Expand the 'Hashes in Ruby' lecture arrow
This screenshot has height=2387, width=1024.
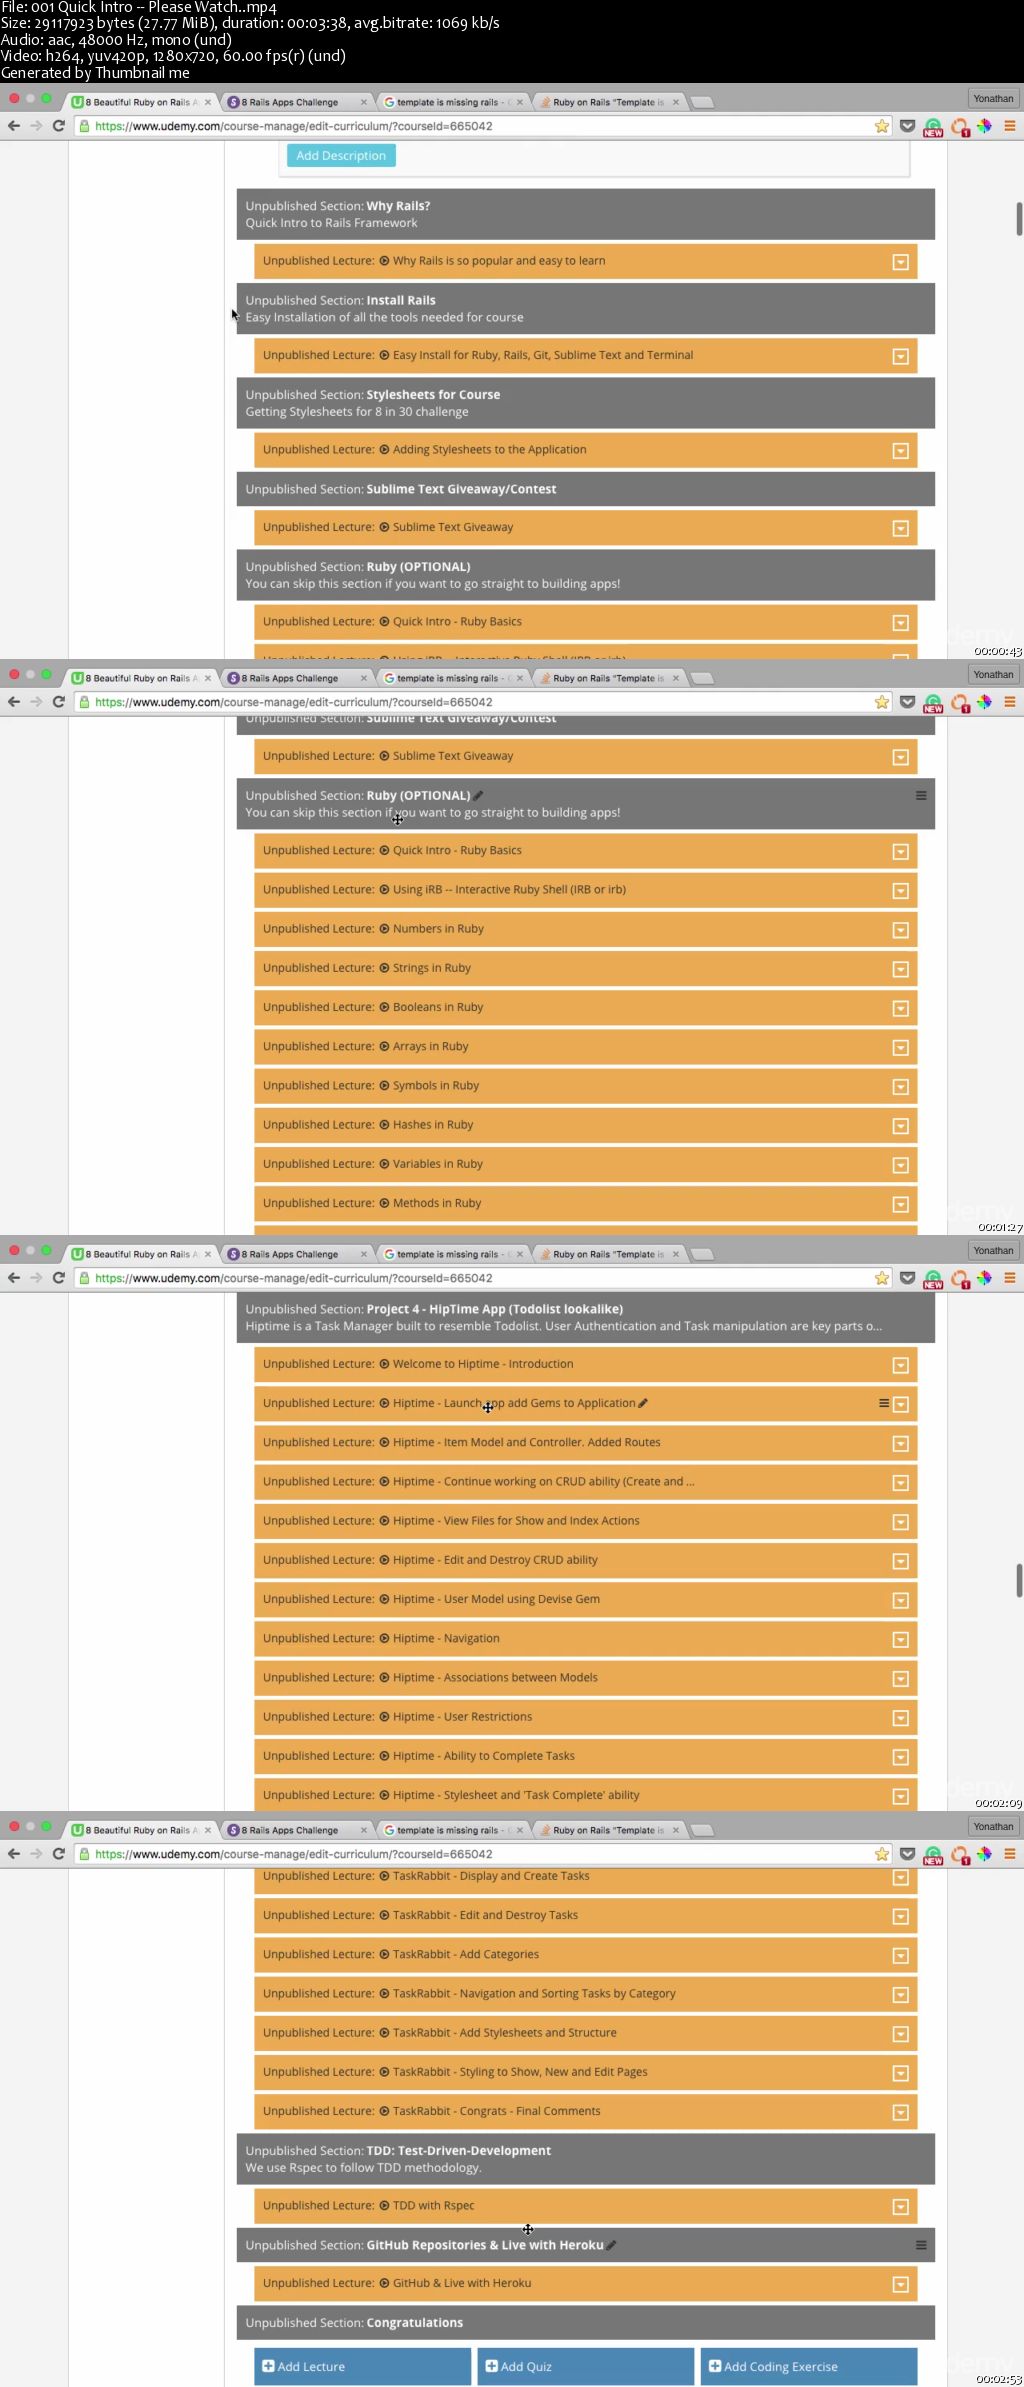[900, 1126]
